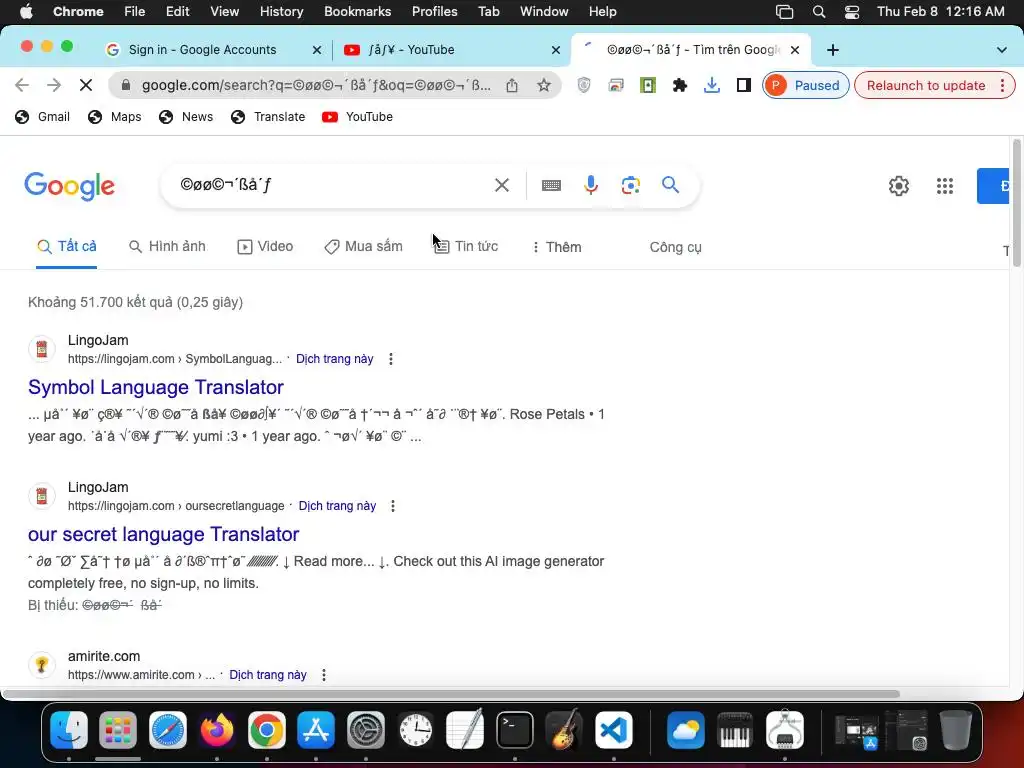Select the Mua sắm shopping tab

click(x=364, y=246)
